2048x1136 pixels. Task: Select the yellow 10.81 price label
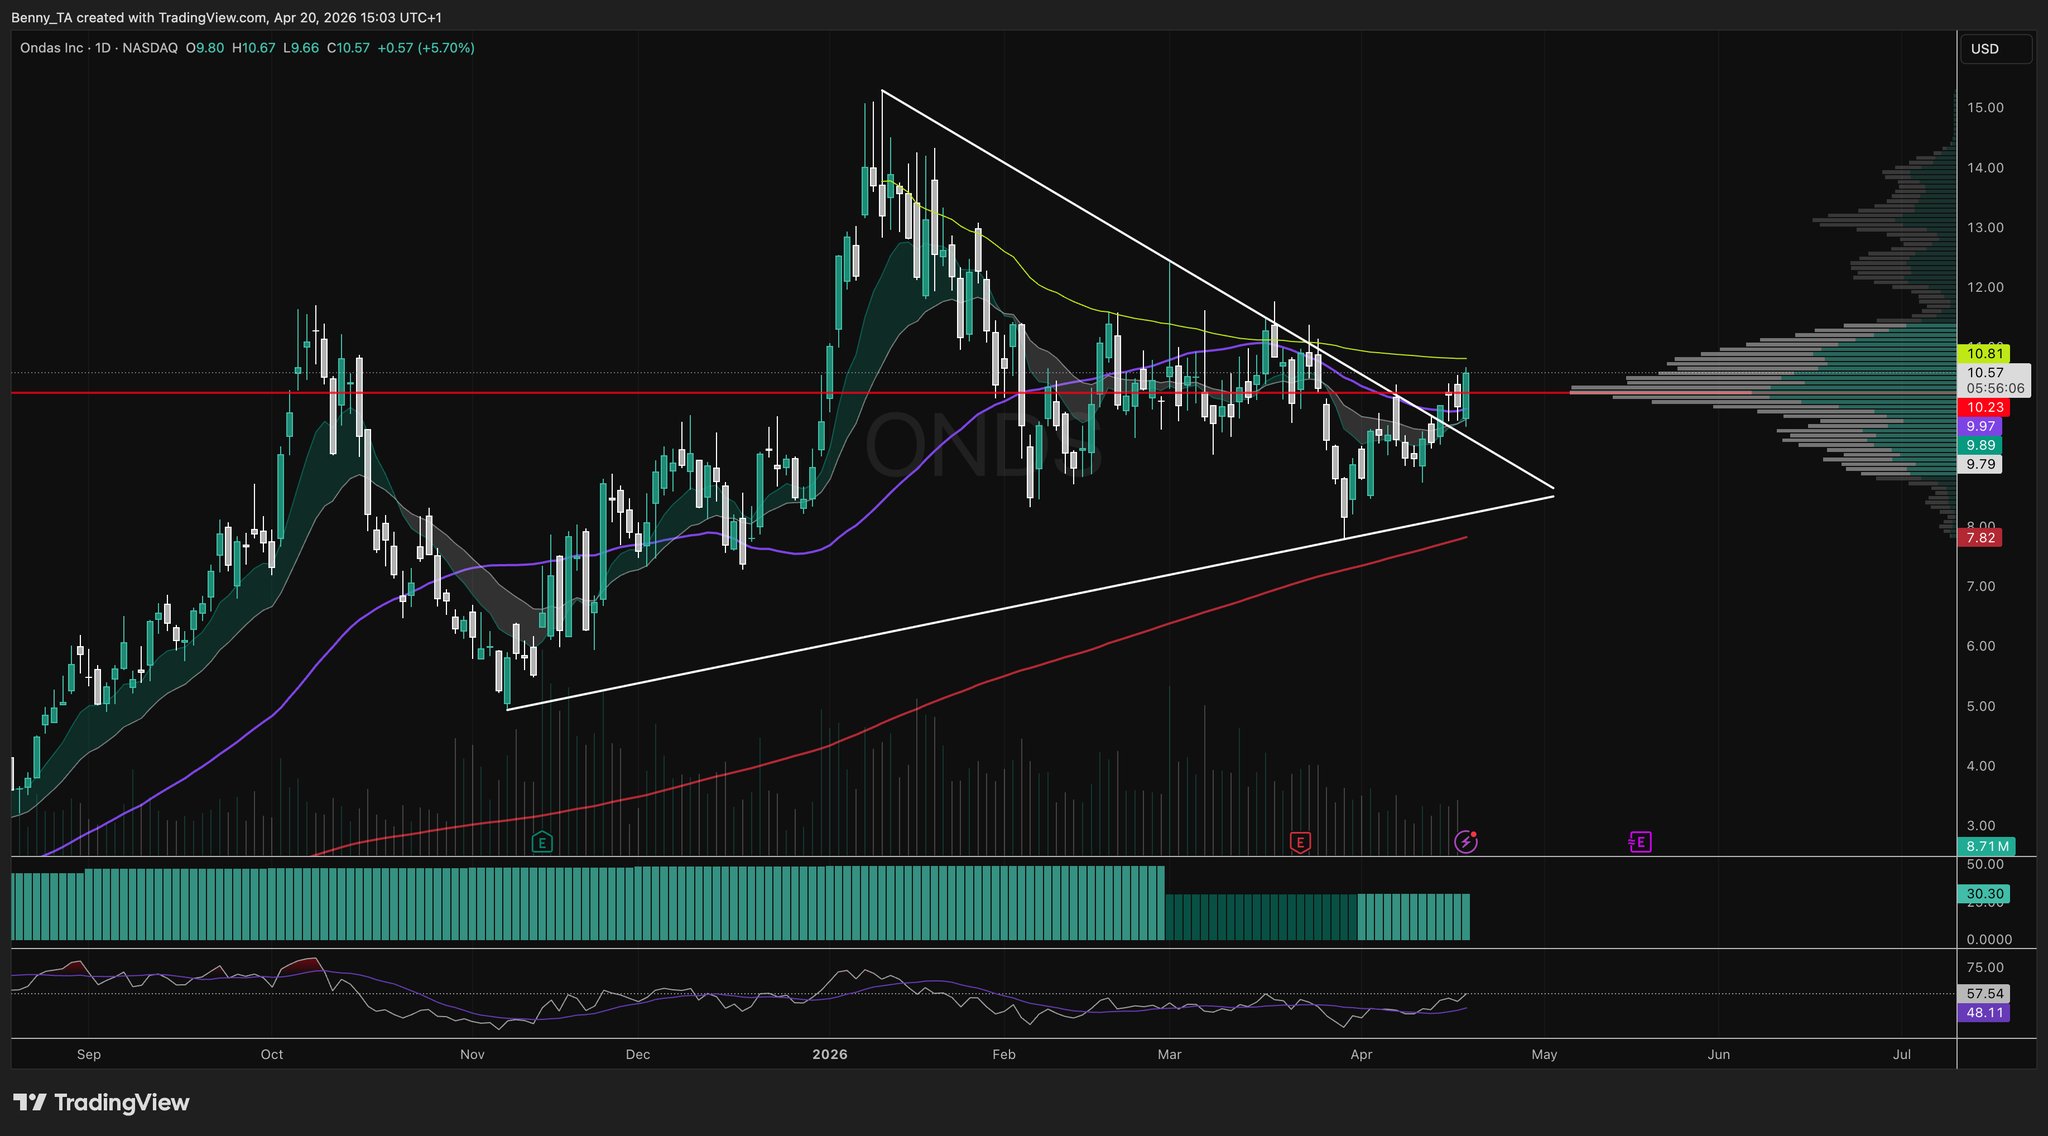(x=1985, y=353)
